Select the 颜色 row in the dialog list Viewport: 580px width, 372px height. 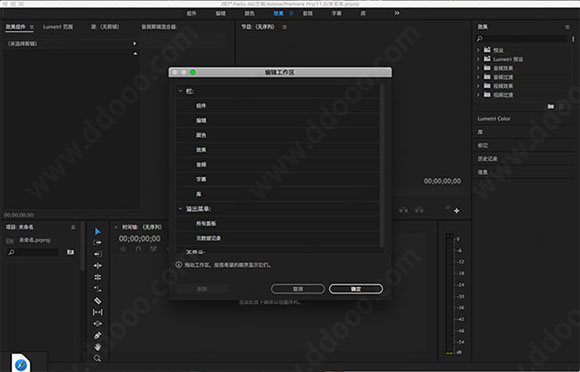point(277,135)
